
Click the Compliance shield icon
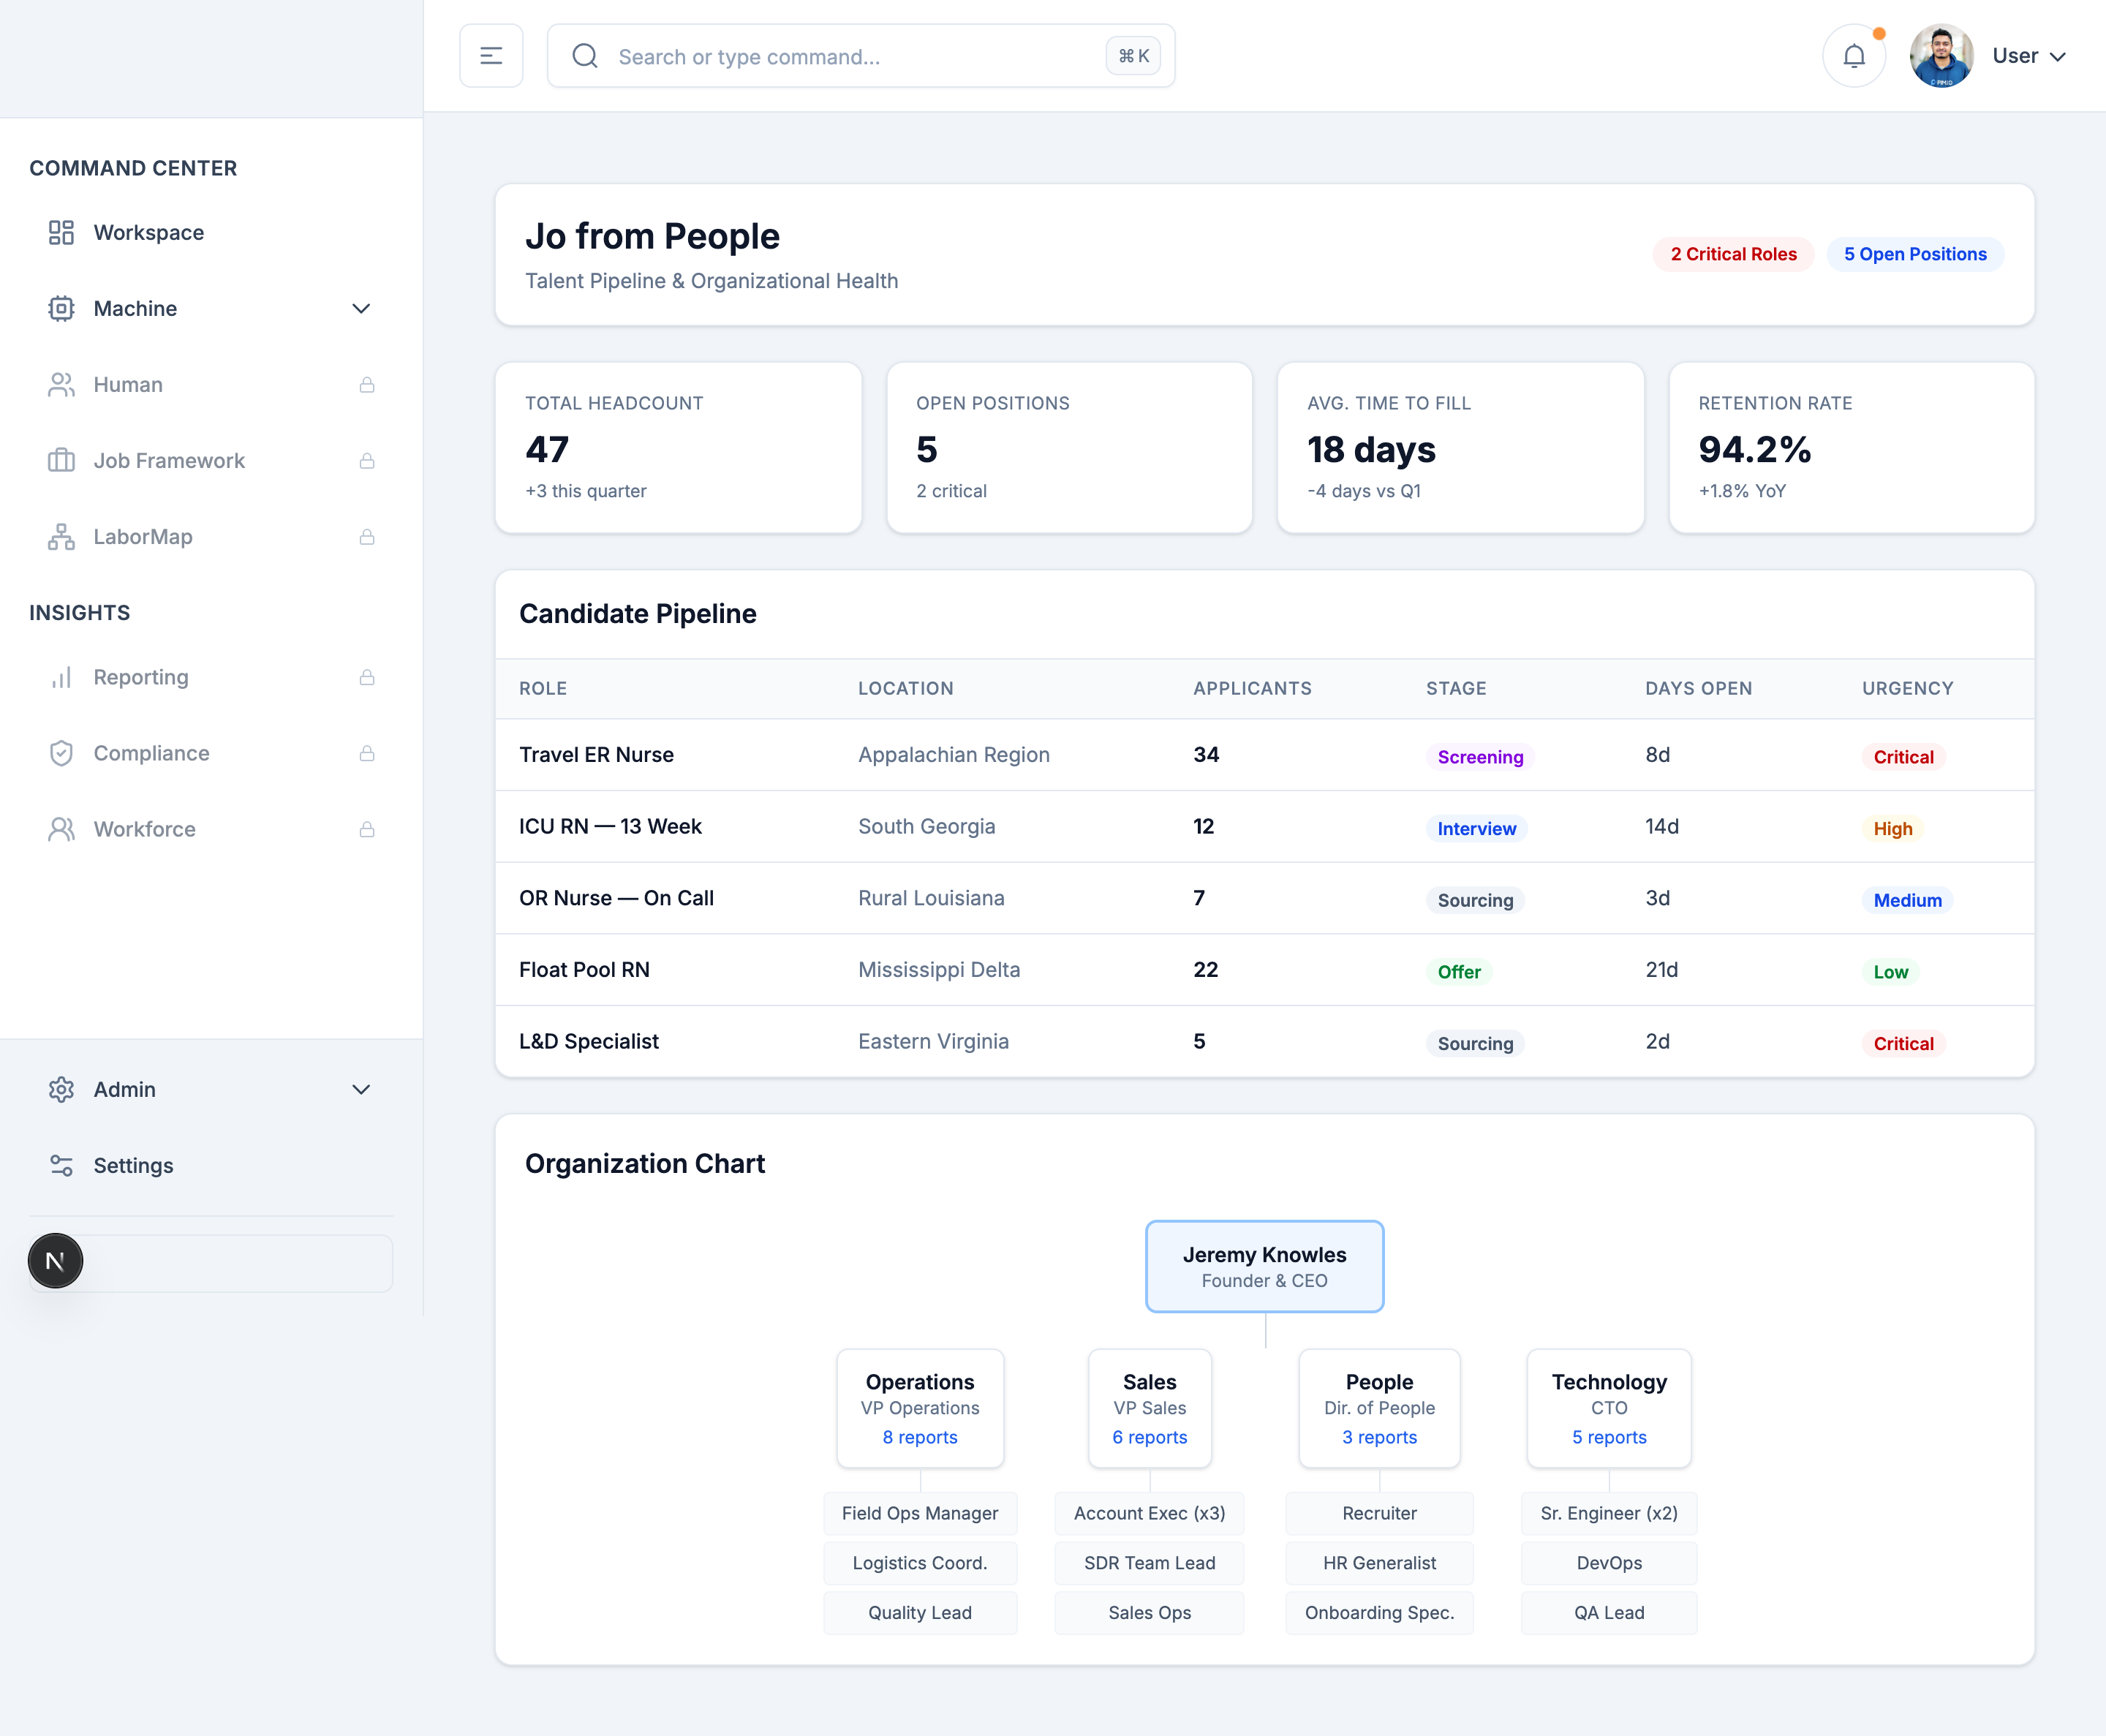pos(61,753)
